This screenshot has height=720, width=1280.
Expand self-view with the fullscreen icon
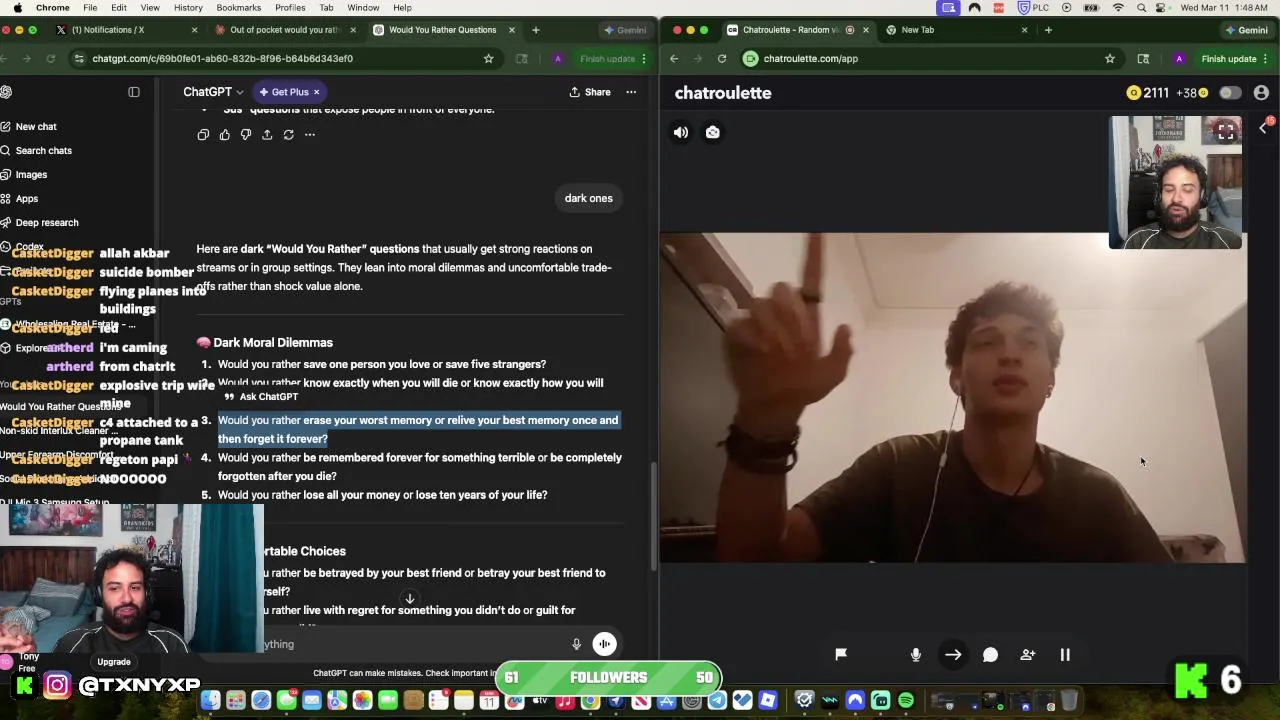click(x=1226, y=132)
